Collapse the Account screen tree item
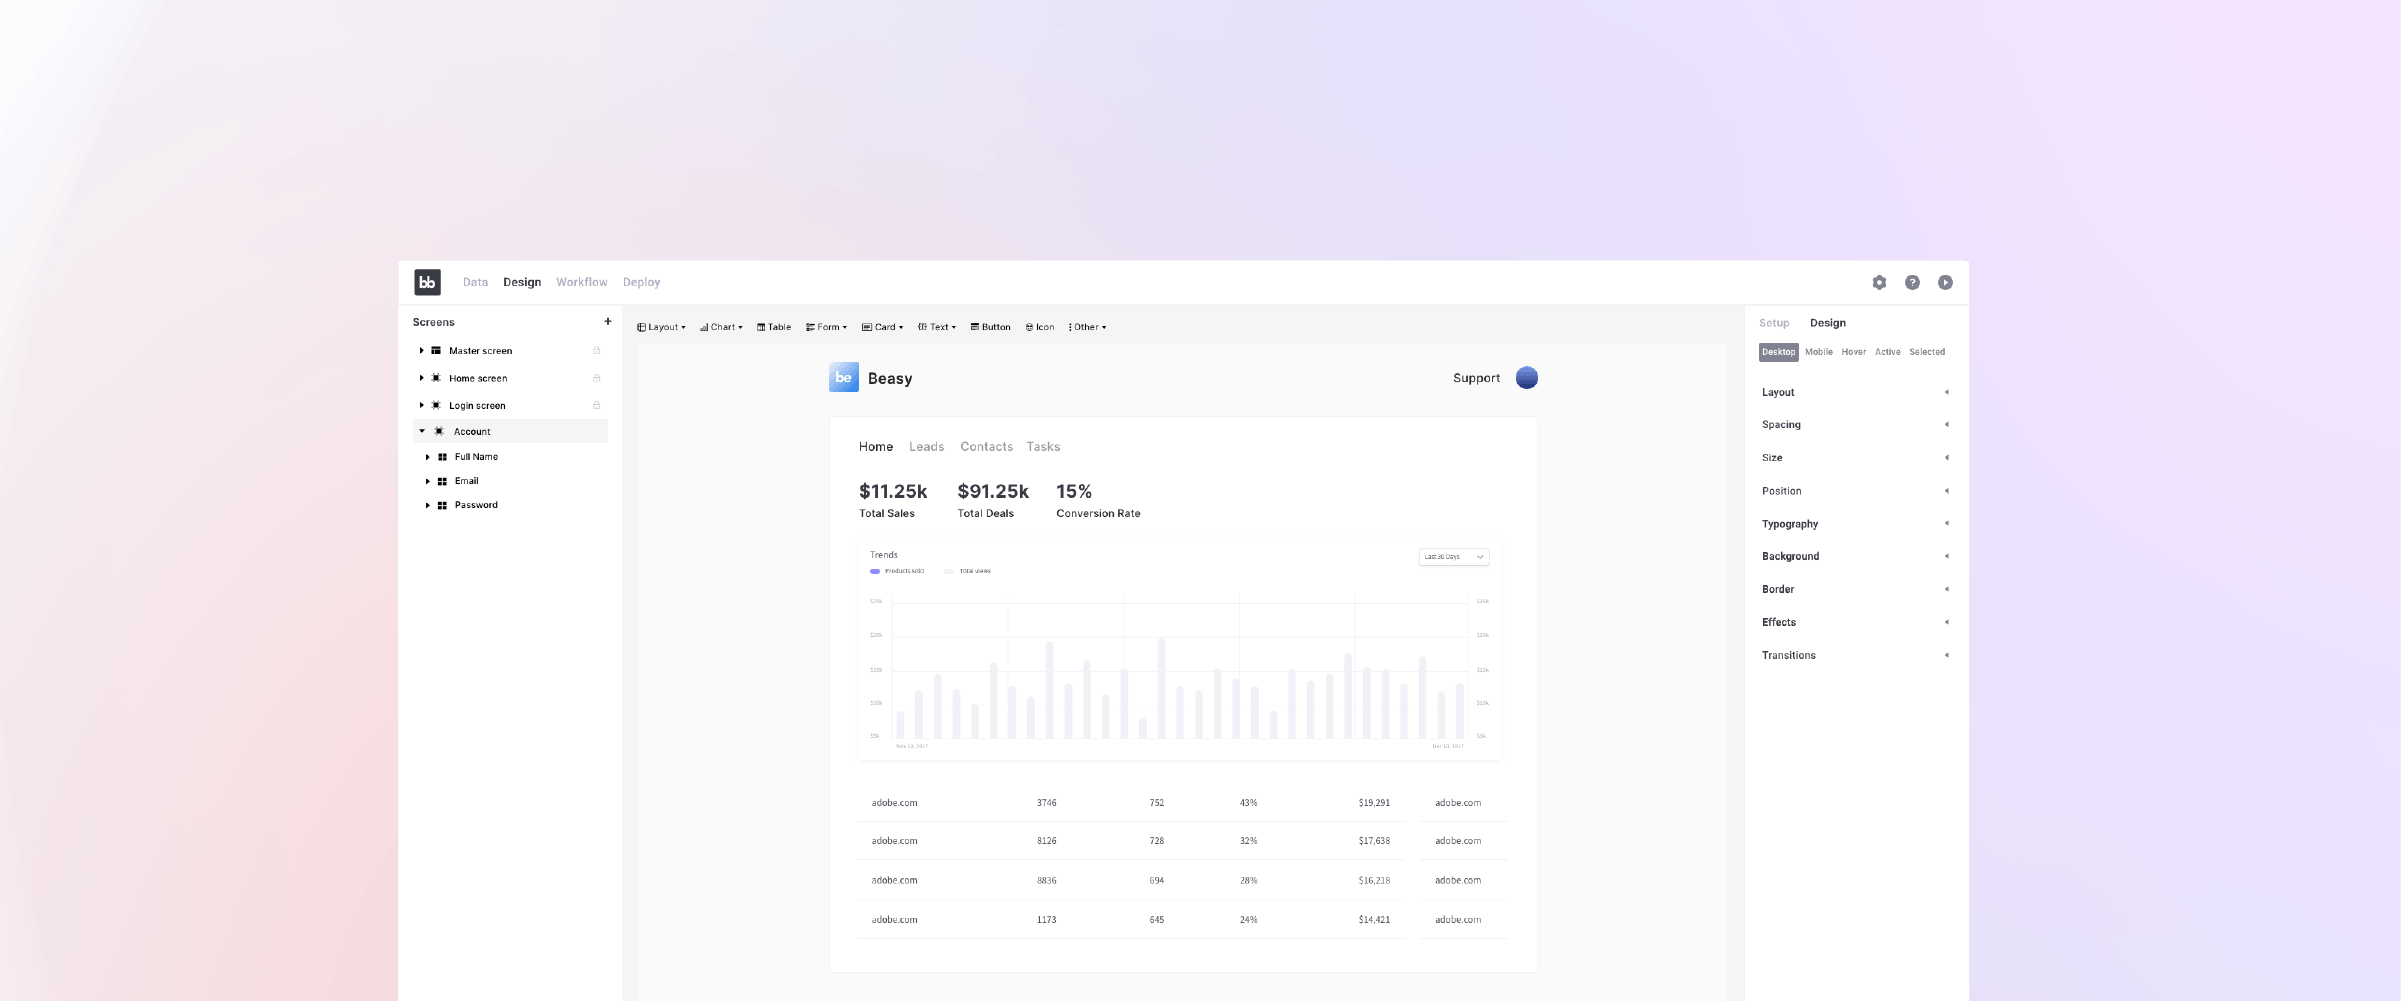Viewport: 2401px width, 1001px height. [x=422, y=431]
